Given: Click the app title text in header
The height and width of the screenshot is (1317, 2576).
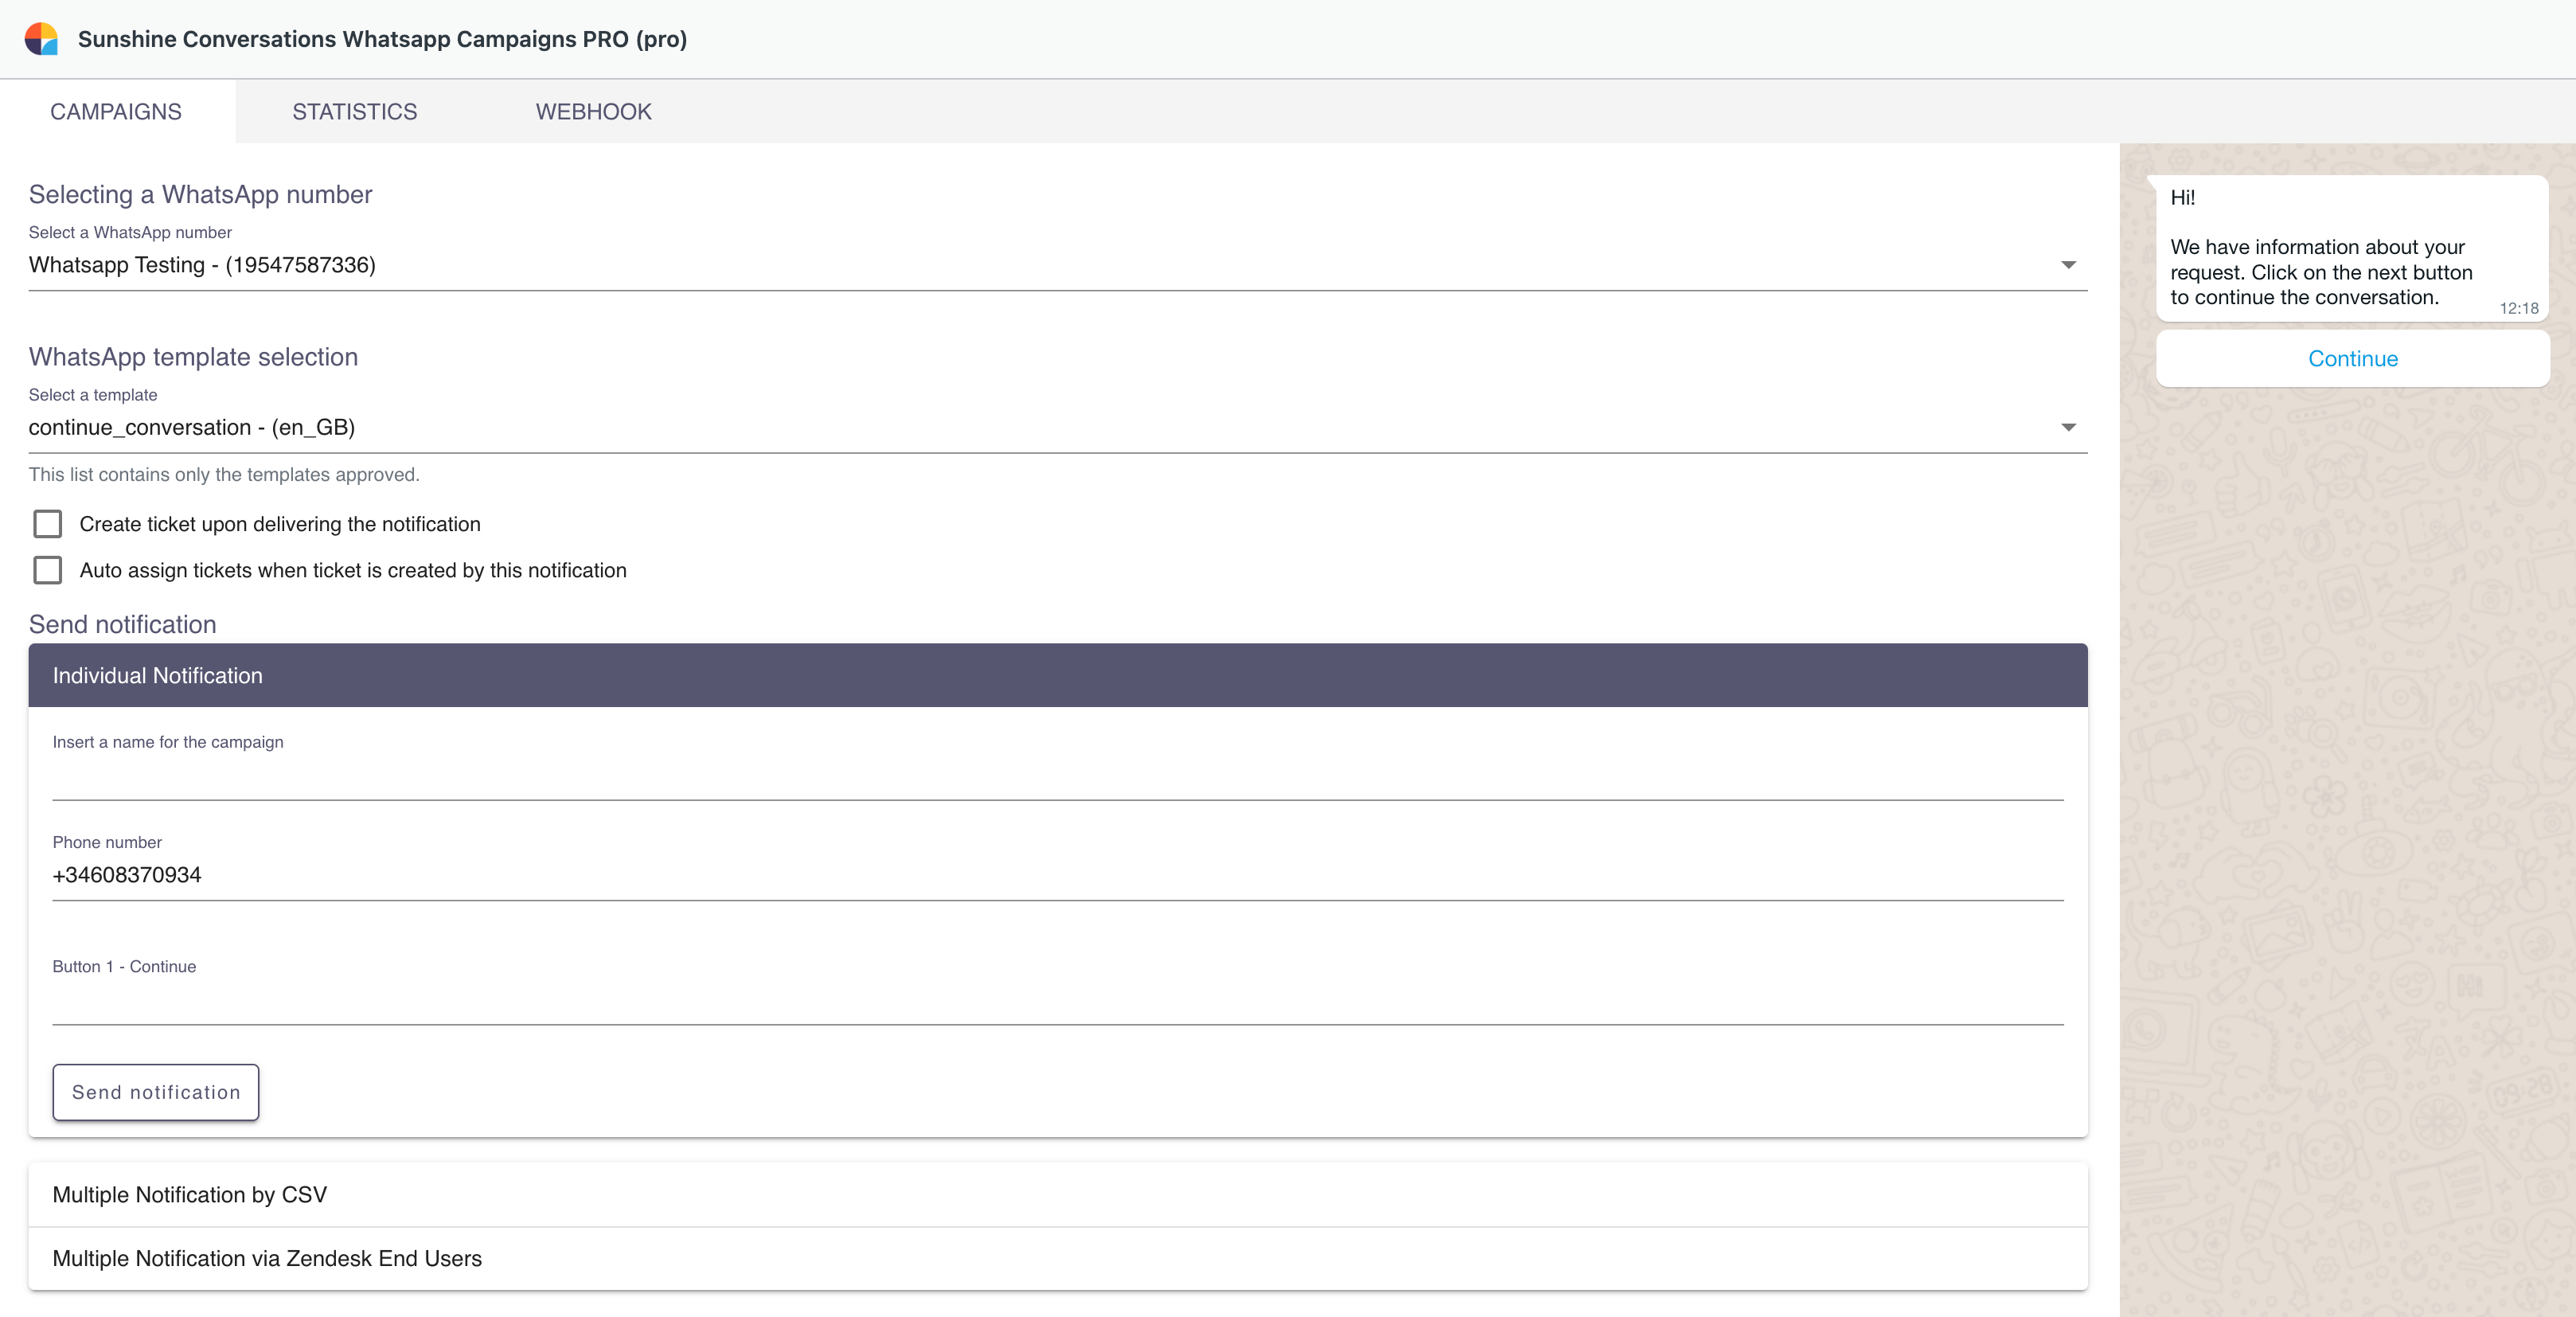Looking at the screenshot, I should [382, 39].
